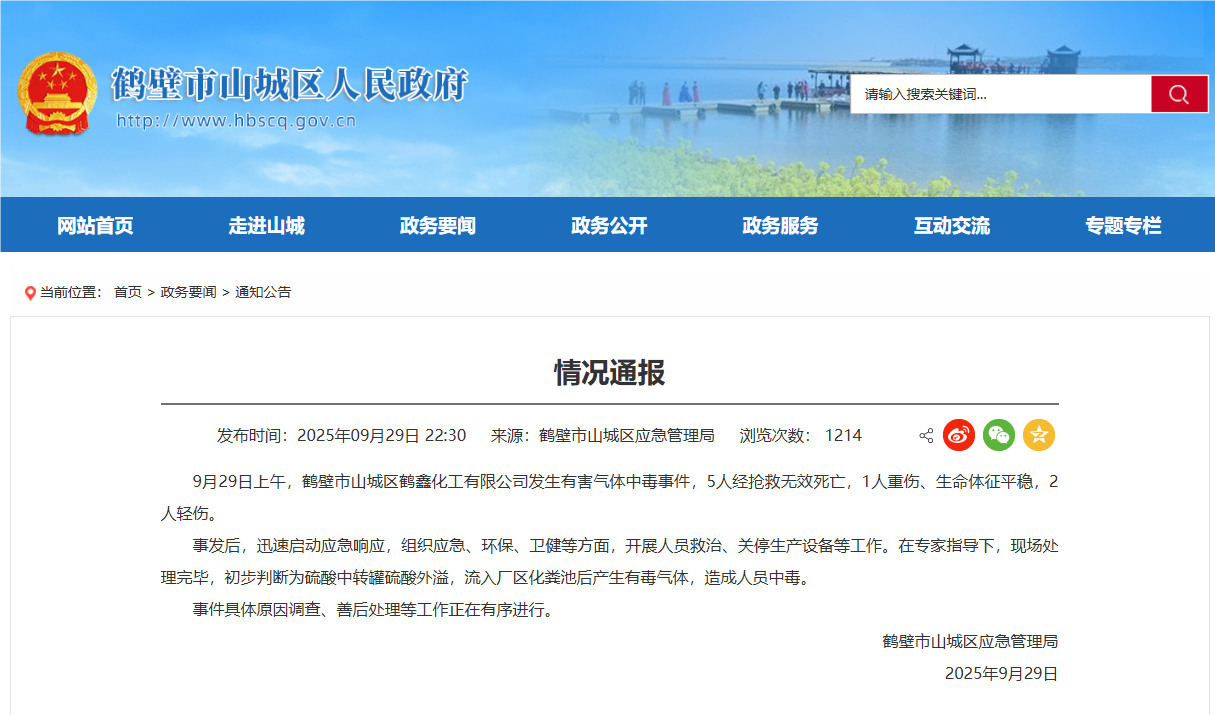Image resolution: width=1215 pixels, height=715 pixels.
Task: Type in the search keyword input box
Action: click(1000, 94)
